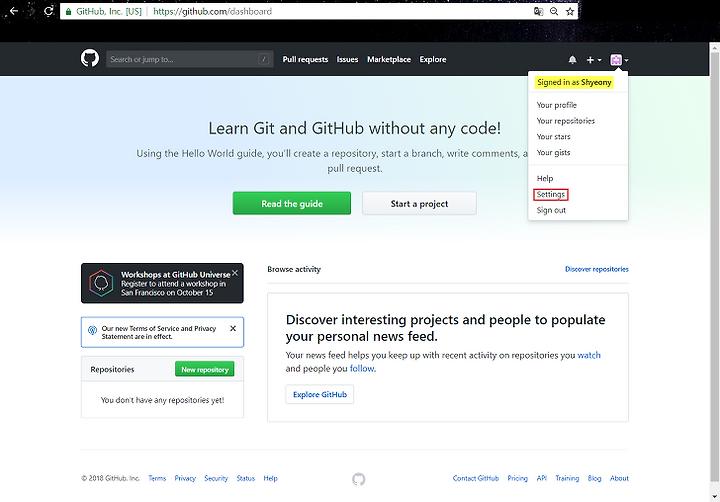The height and width of the screenshot is (502, 720).
Task: Open the About footer link
Action: [619, 478]
